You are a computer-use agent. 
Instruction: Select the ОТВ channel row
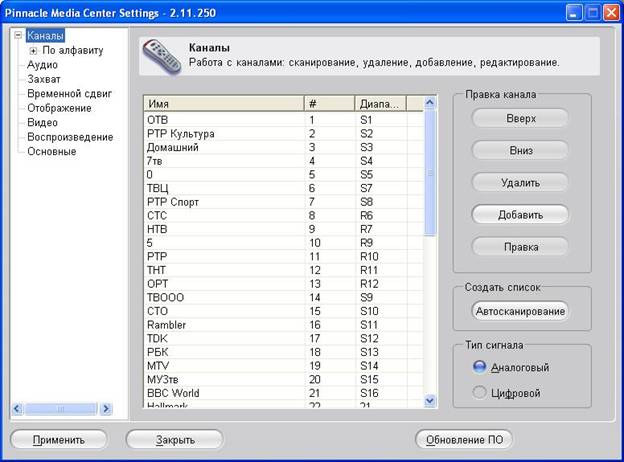tap(283, 120)
